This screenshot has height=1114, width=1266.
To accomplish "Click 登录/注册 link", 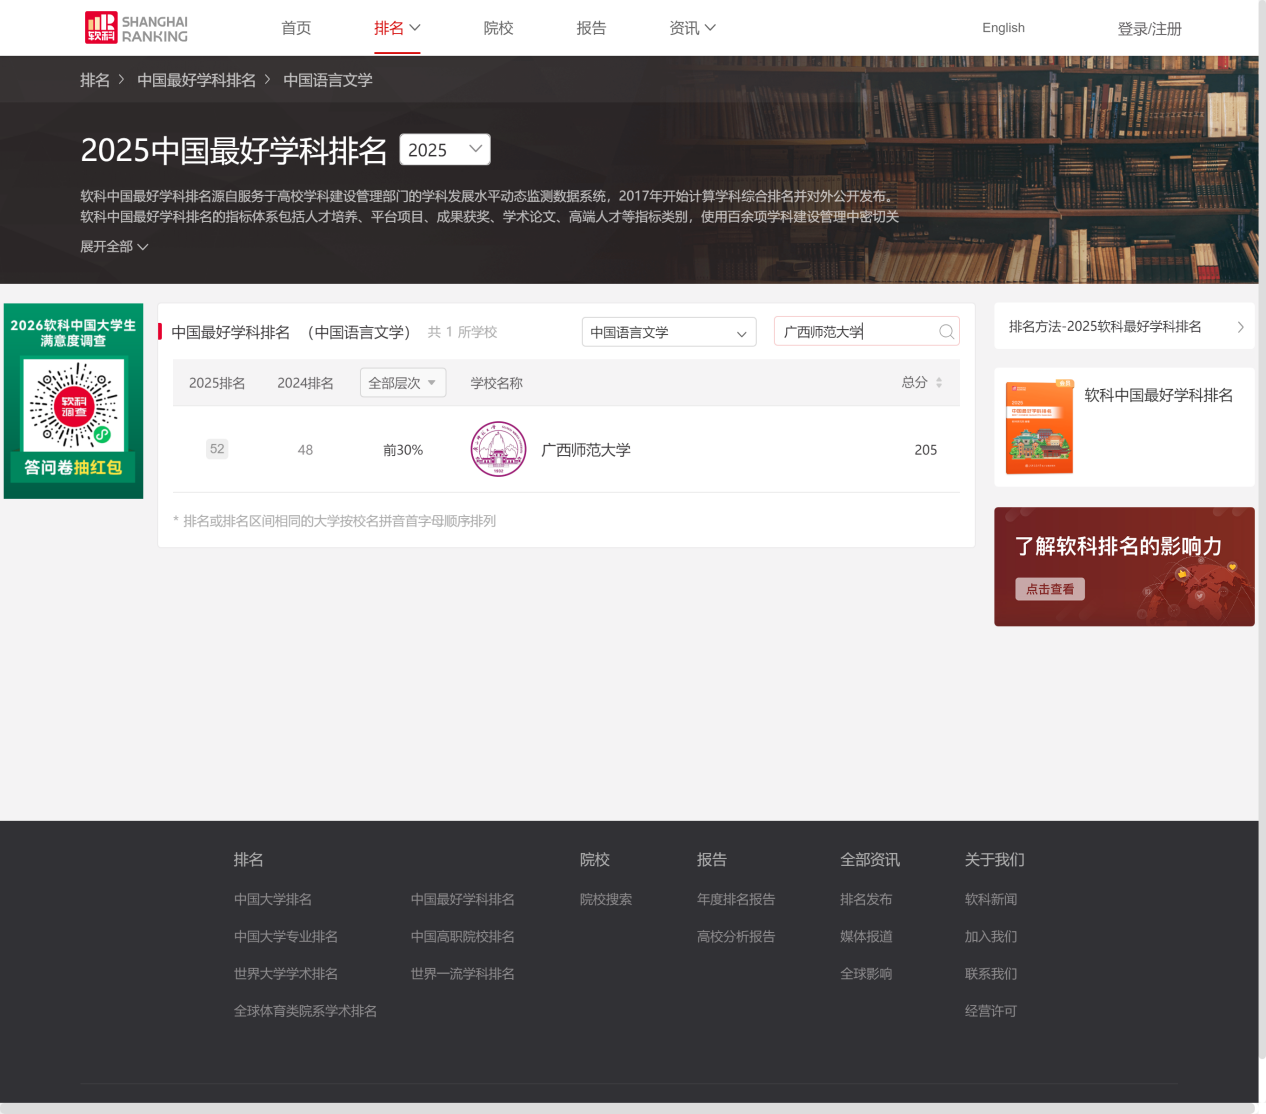I will pos(1149,29).
